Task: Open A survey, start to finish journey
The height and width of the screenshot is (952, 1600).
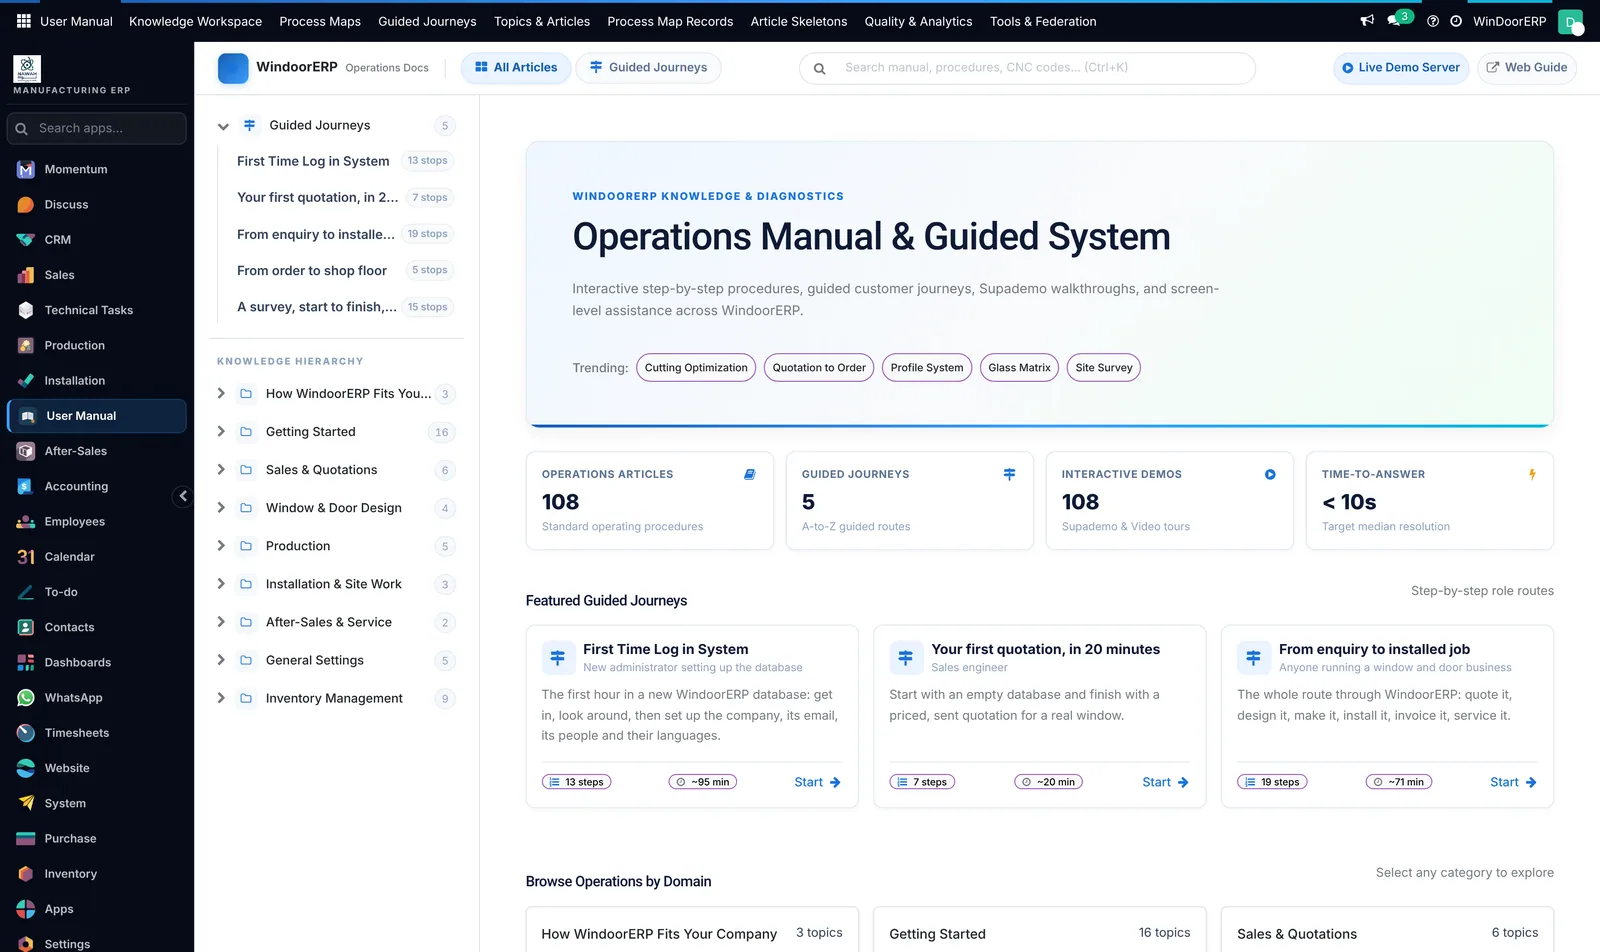Action: coord(344,307)
